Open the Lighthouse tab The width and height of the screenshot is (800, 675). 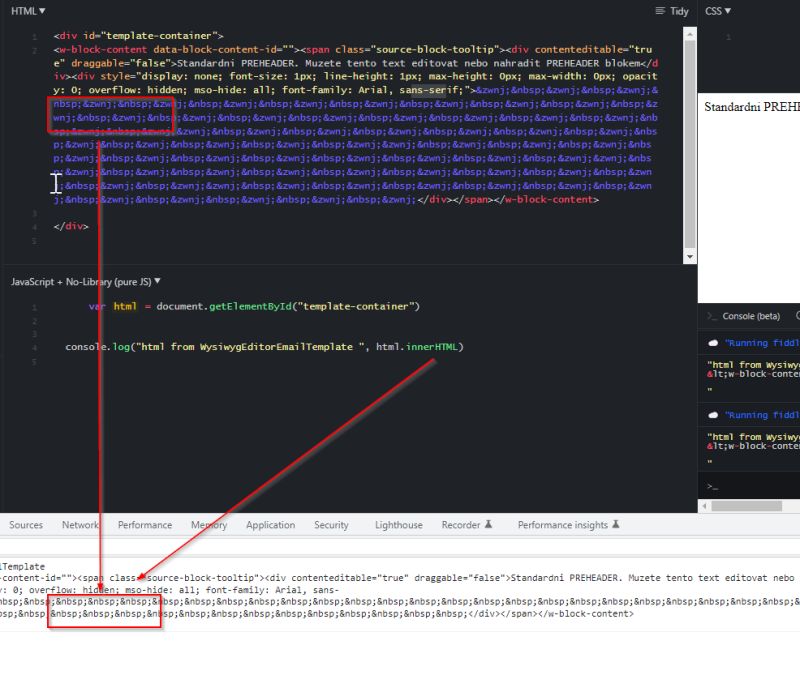click(397, 524)
